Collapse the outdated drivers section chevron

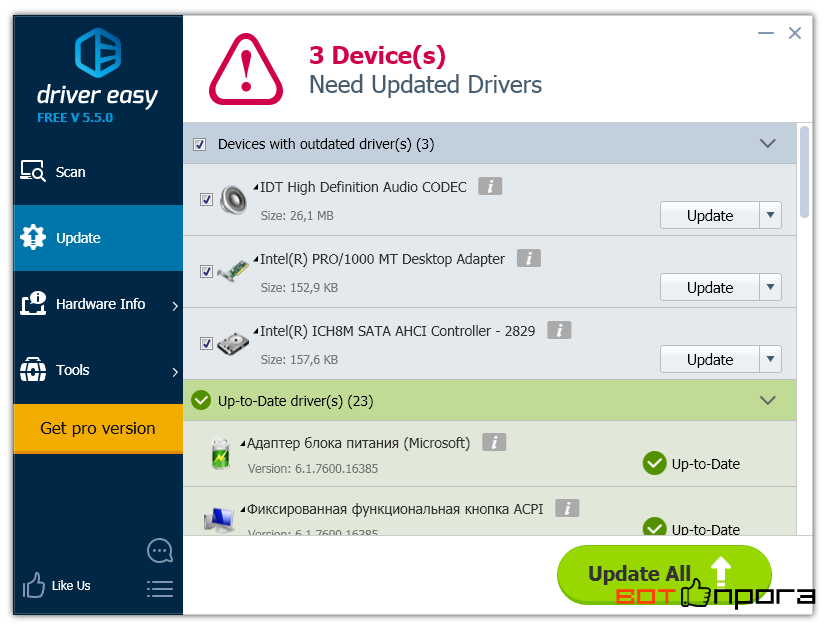(x=767, y=143)
